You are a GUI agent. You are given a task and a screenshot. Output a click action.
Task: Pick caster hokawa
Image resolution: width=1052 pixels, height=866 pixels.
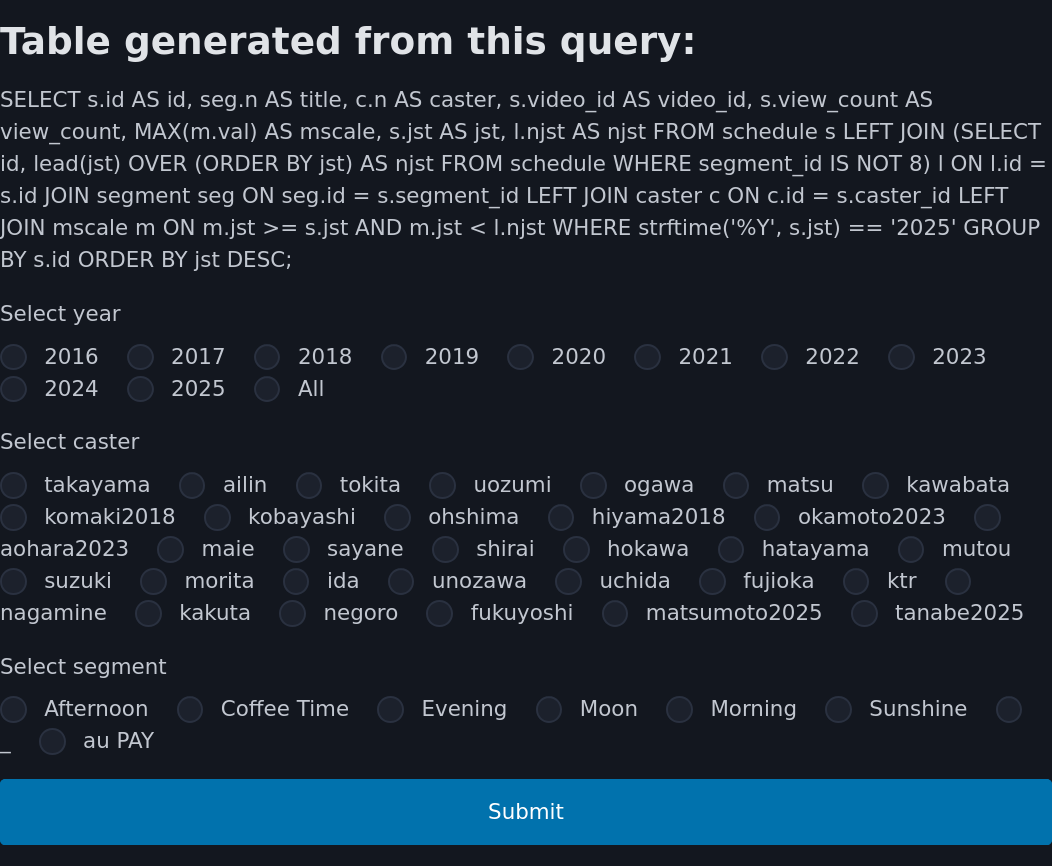576,549
